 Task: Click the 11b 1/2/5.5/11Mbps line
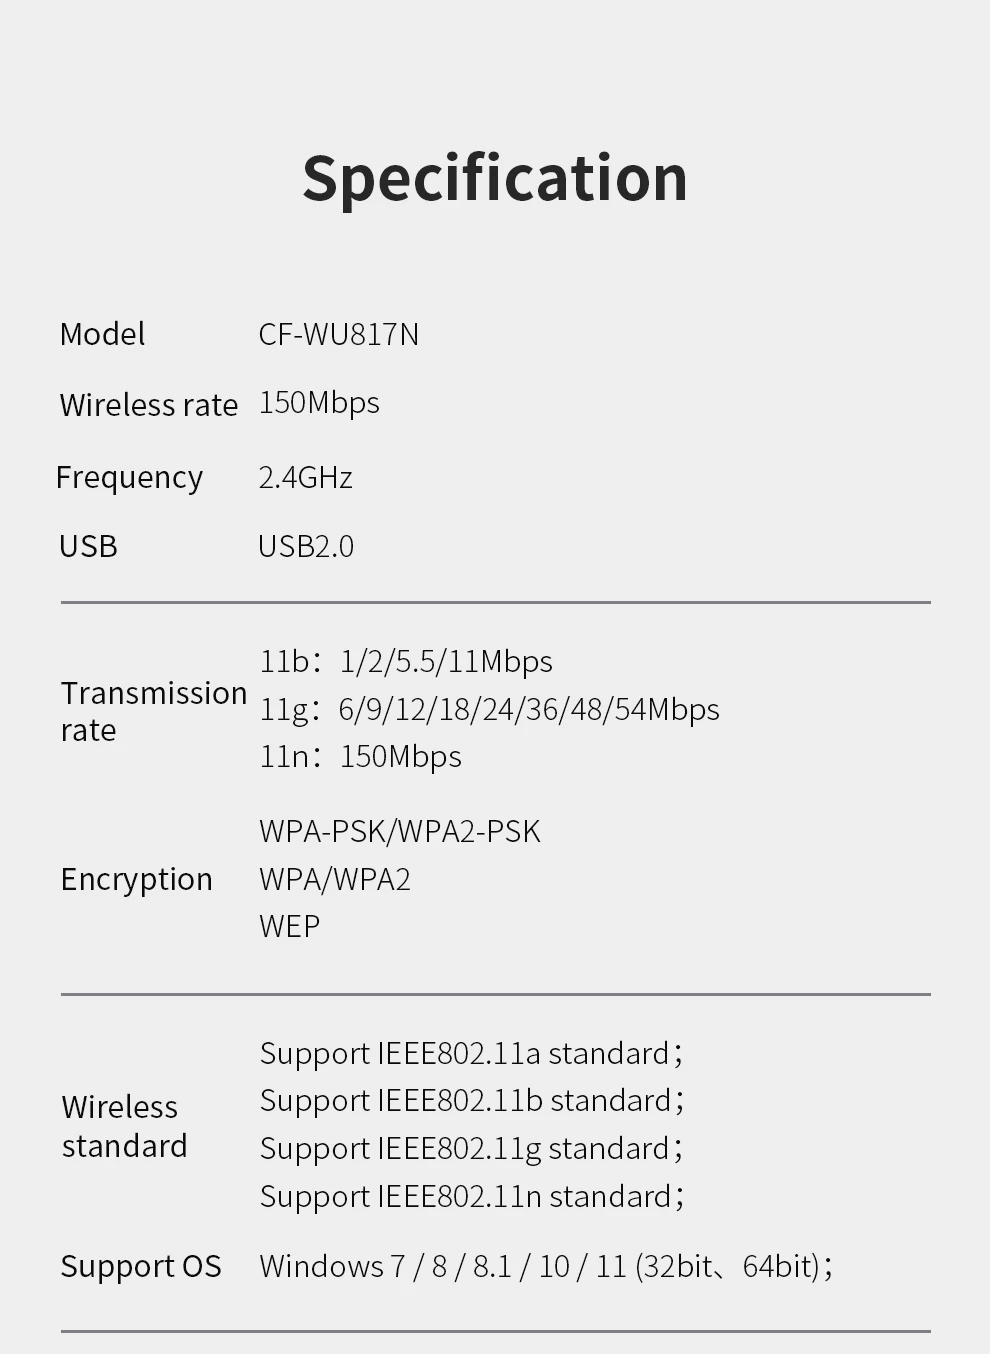point(406,662)
